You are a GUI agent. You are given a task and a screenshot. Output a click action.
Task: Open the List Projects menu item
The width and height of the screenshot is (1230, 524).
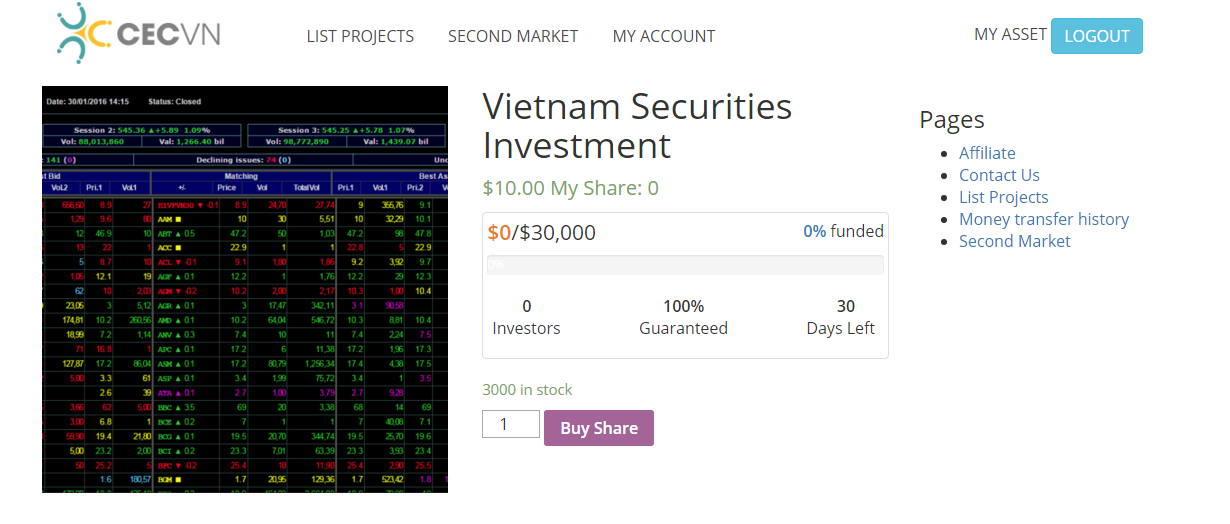click(360, 36)
